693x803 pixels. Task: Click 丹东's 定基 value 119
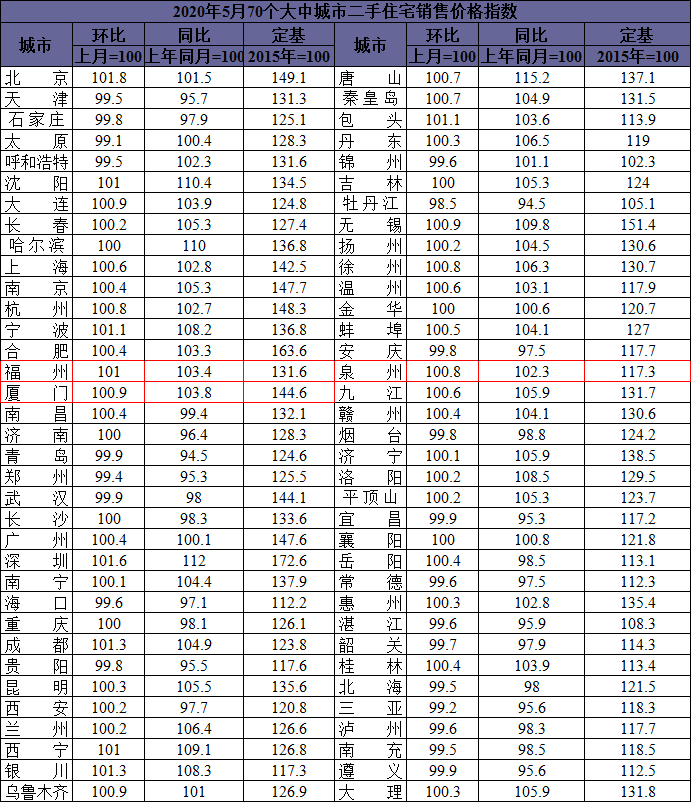(638, 141)
